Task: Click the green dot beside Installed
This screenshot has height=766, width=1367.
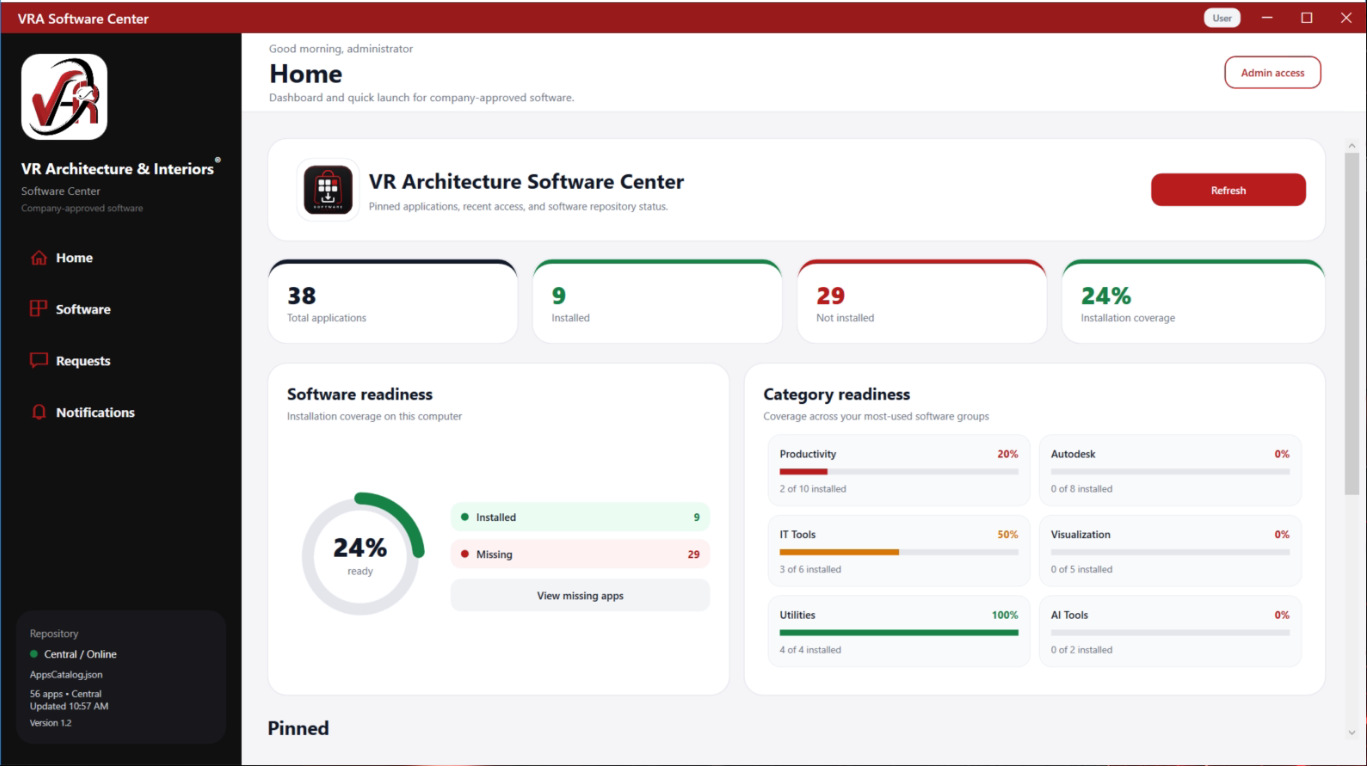Action: point(465,517)
